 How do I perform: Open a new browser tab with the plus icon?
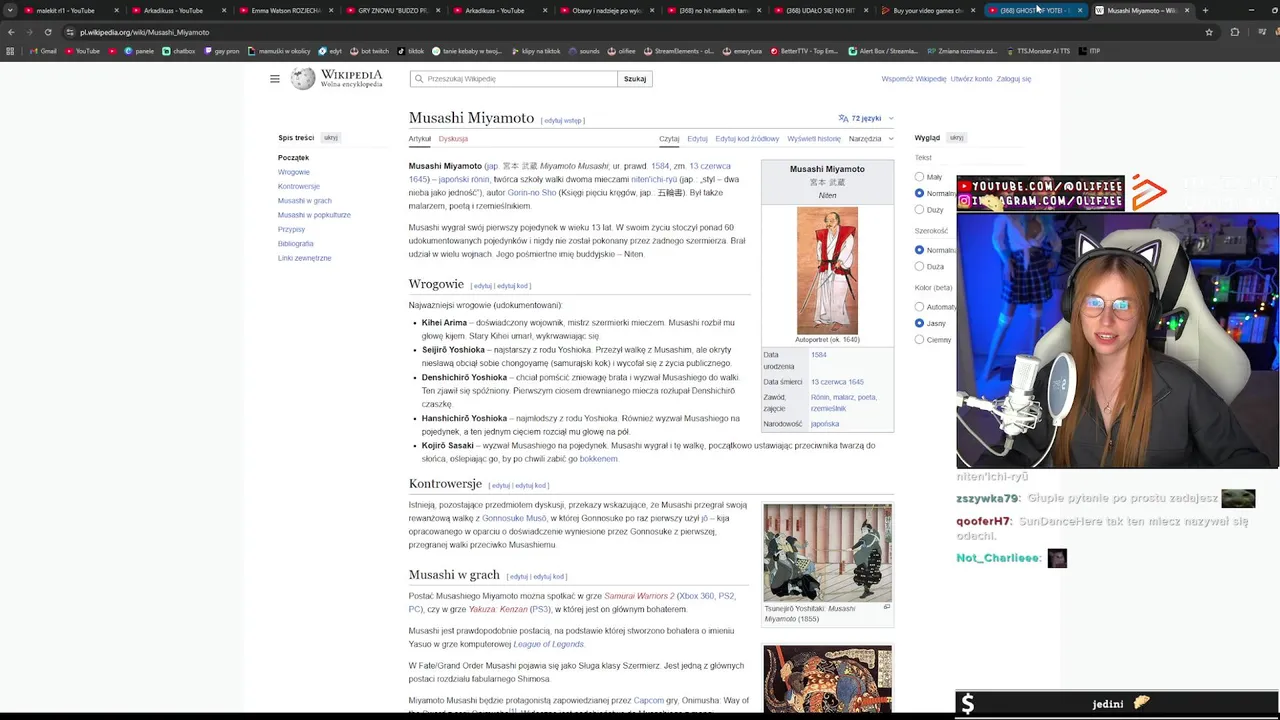(1205, 10)
